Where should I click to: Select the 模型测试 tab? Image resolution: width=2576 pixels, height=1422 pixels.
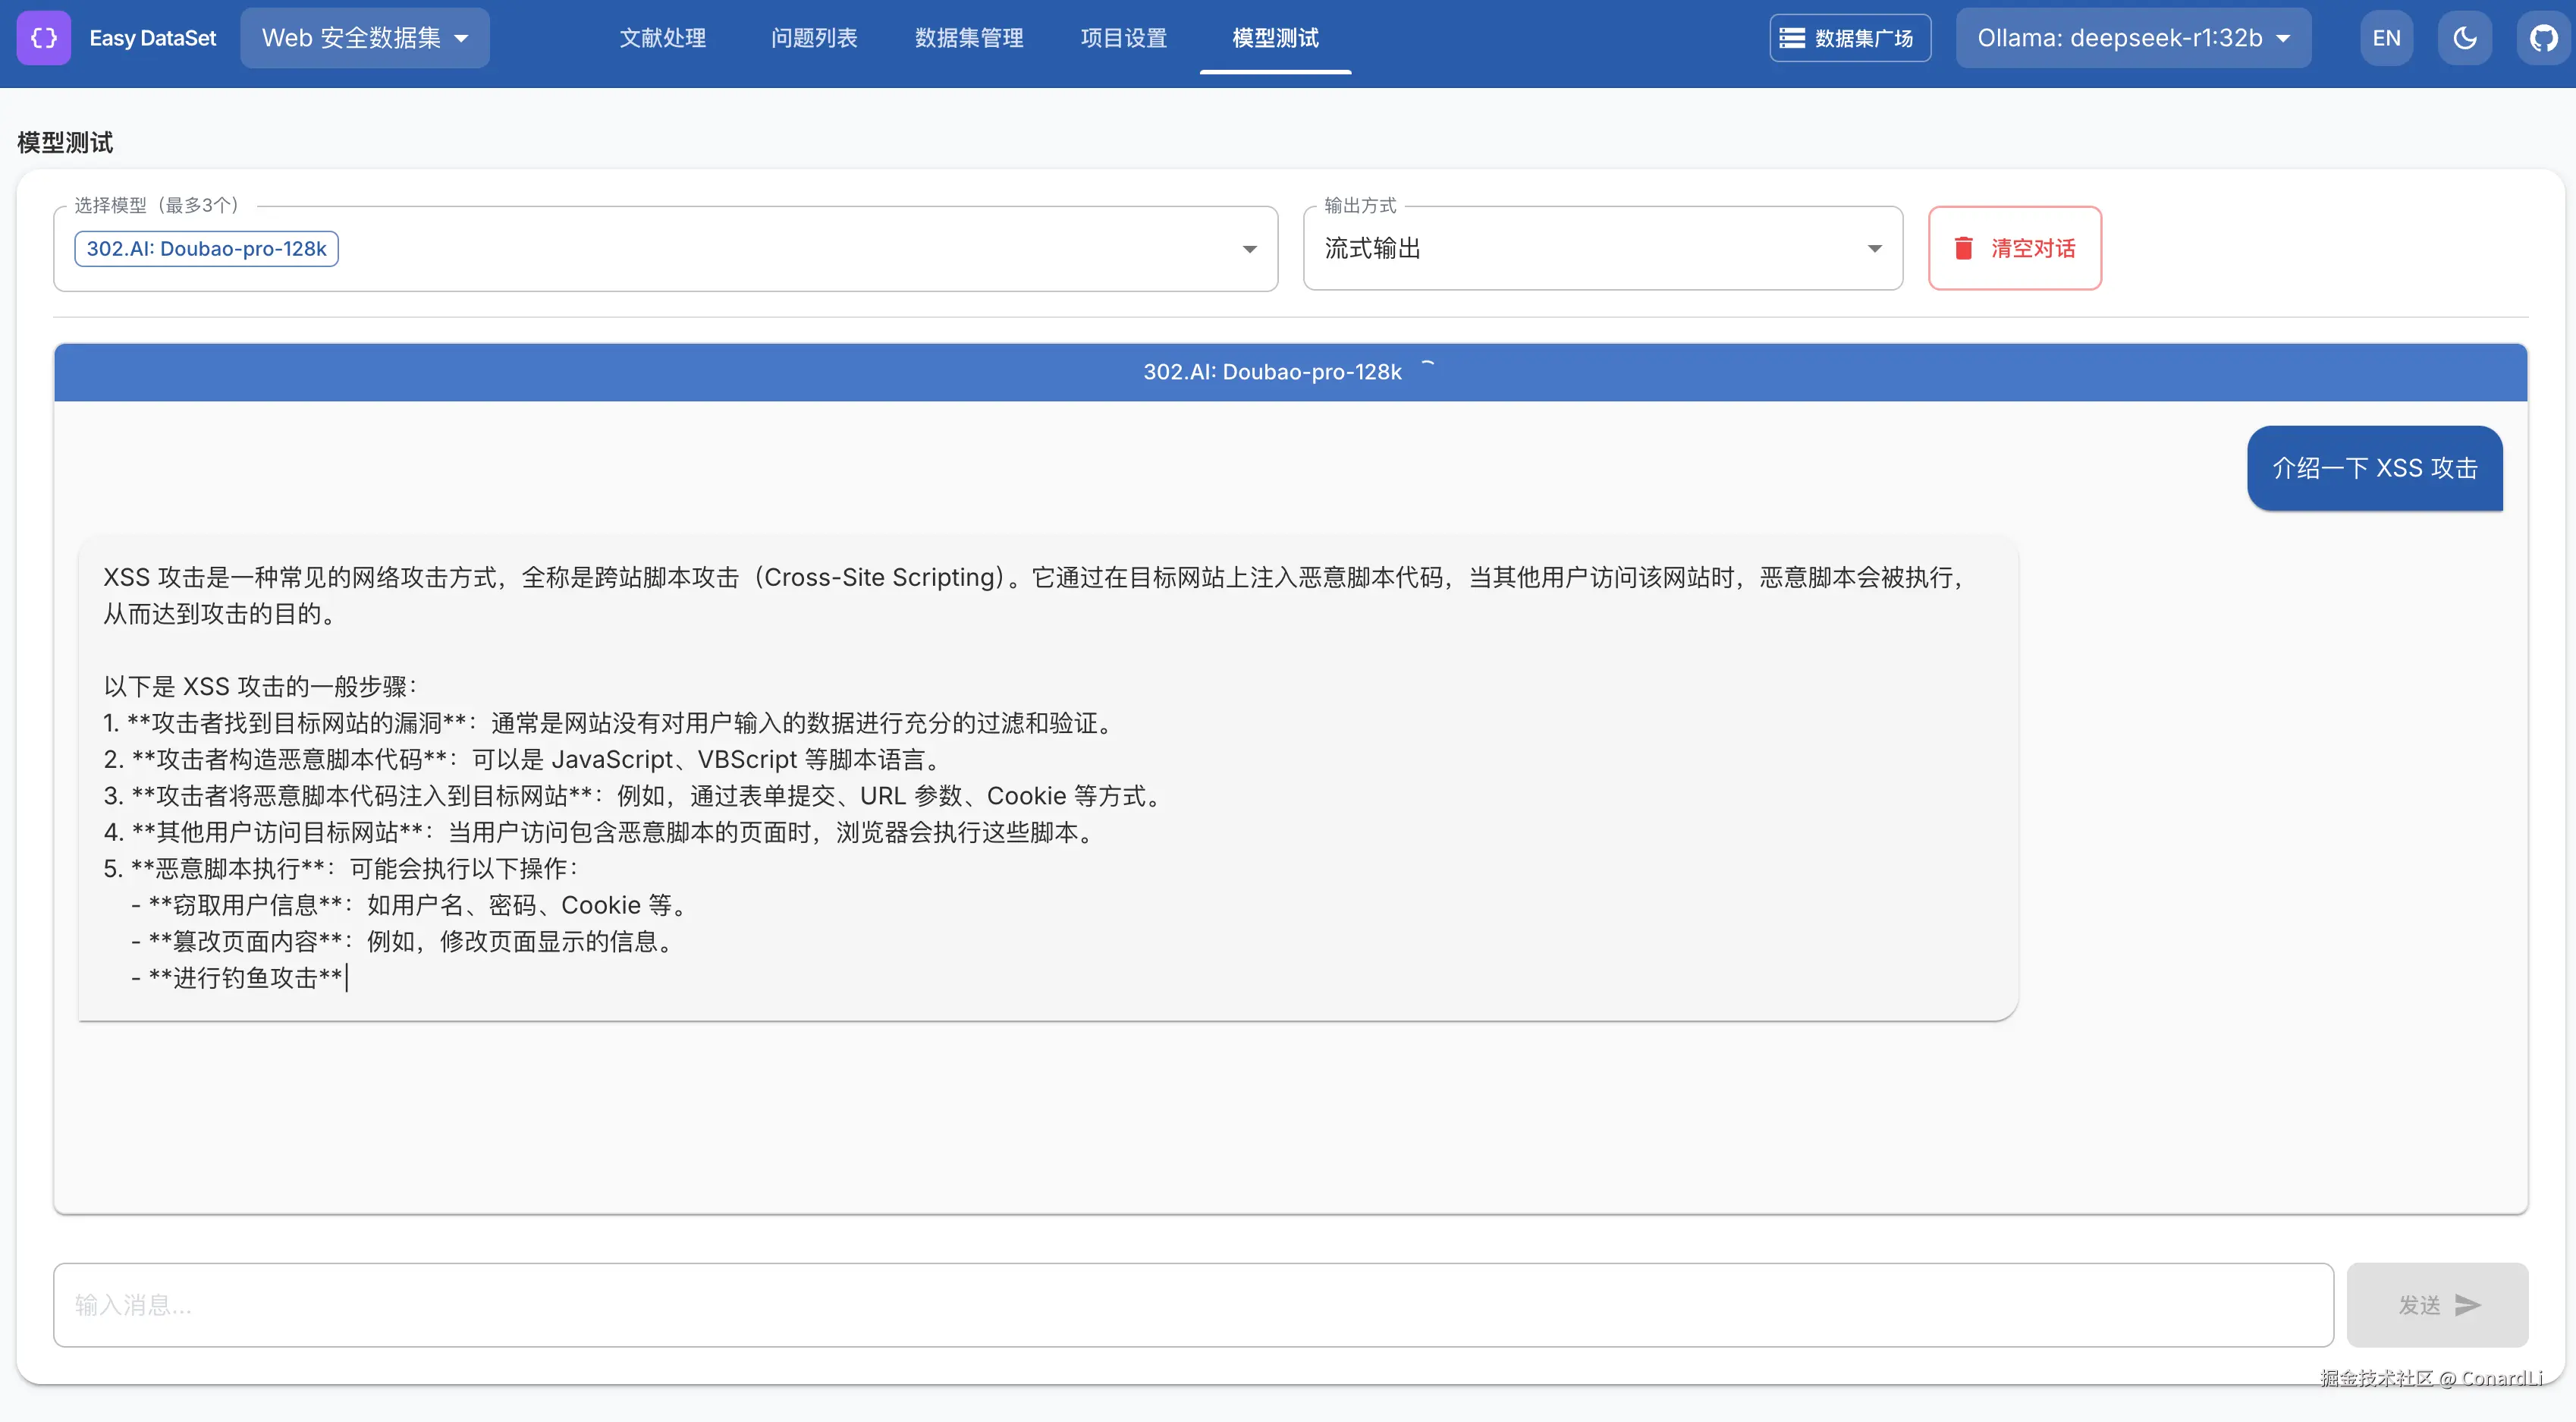[1275, 38]
